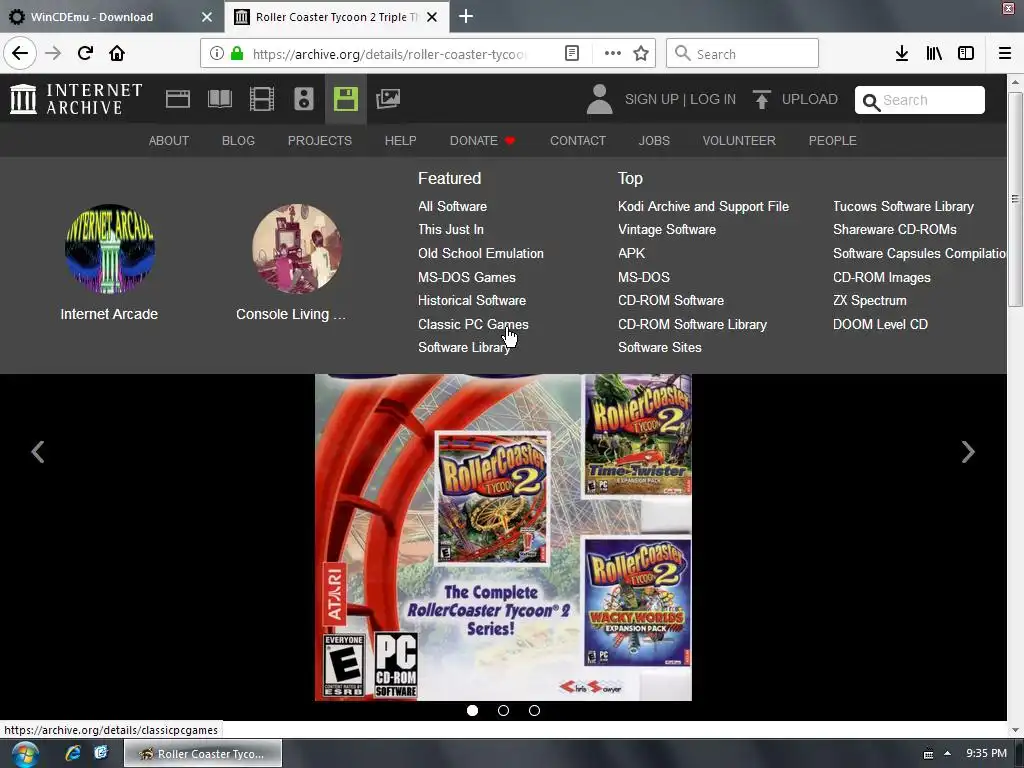Open Tucows Software Library link
Image resolution: width=1024 pixels, height=768 pixels.
[x=903, y=206]
